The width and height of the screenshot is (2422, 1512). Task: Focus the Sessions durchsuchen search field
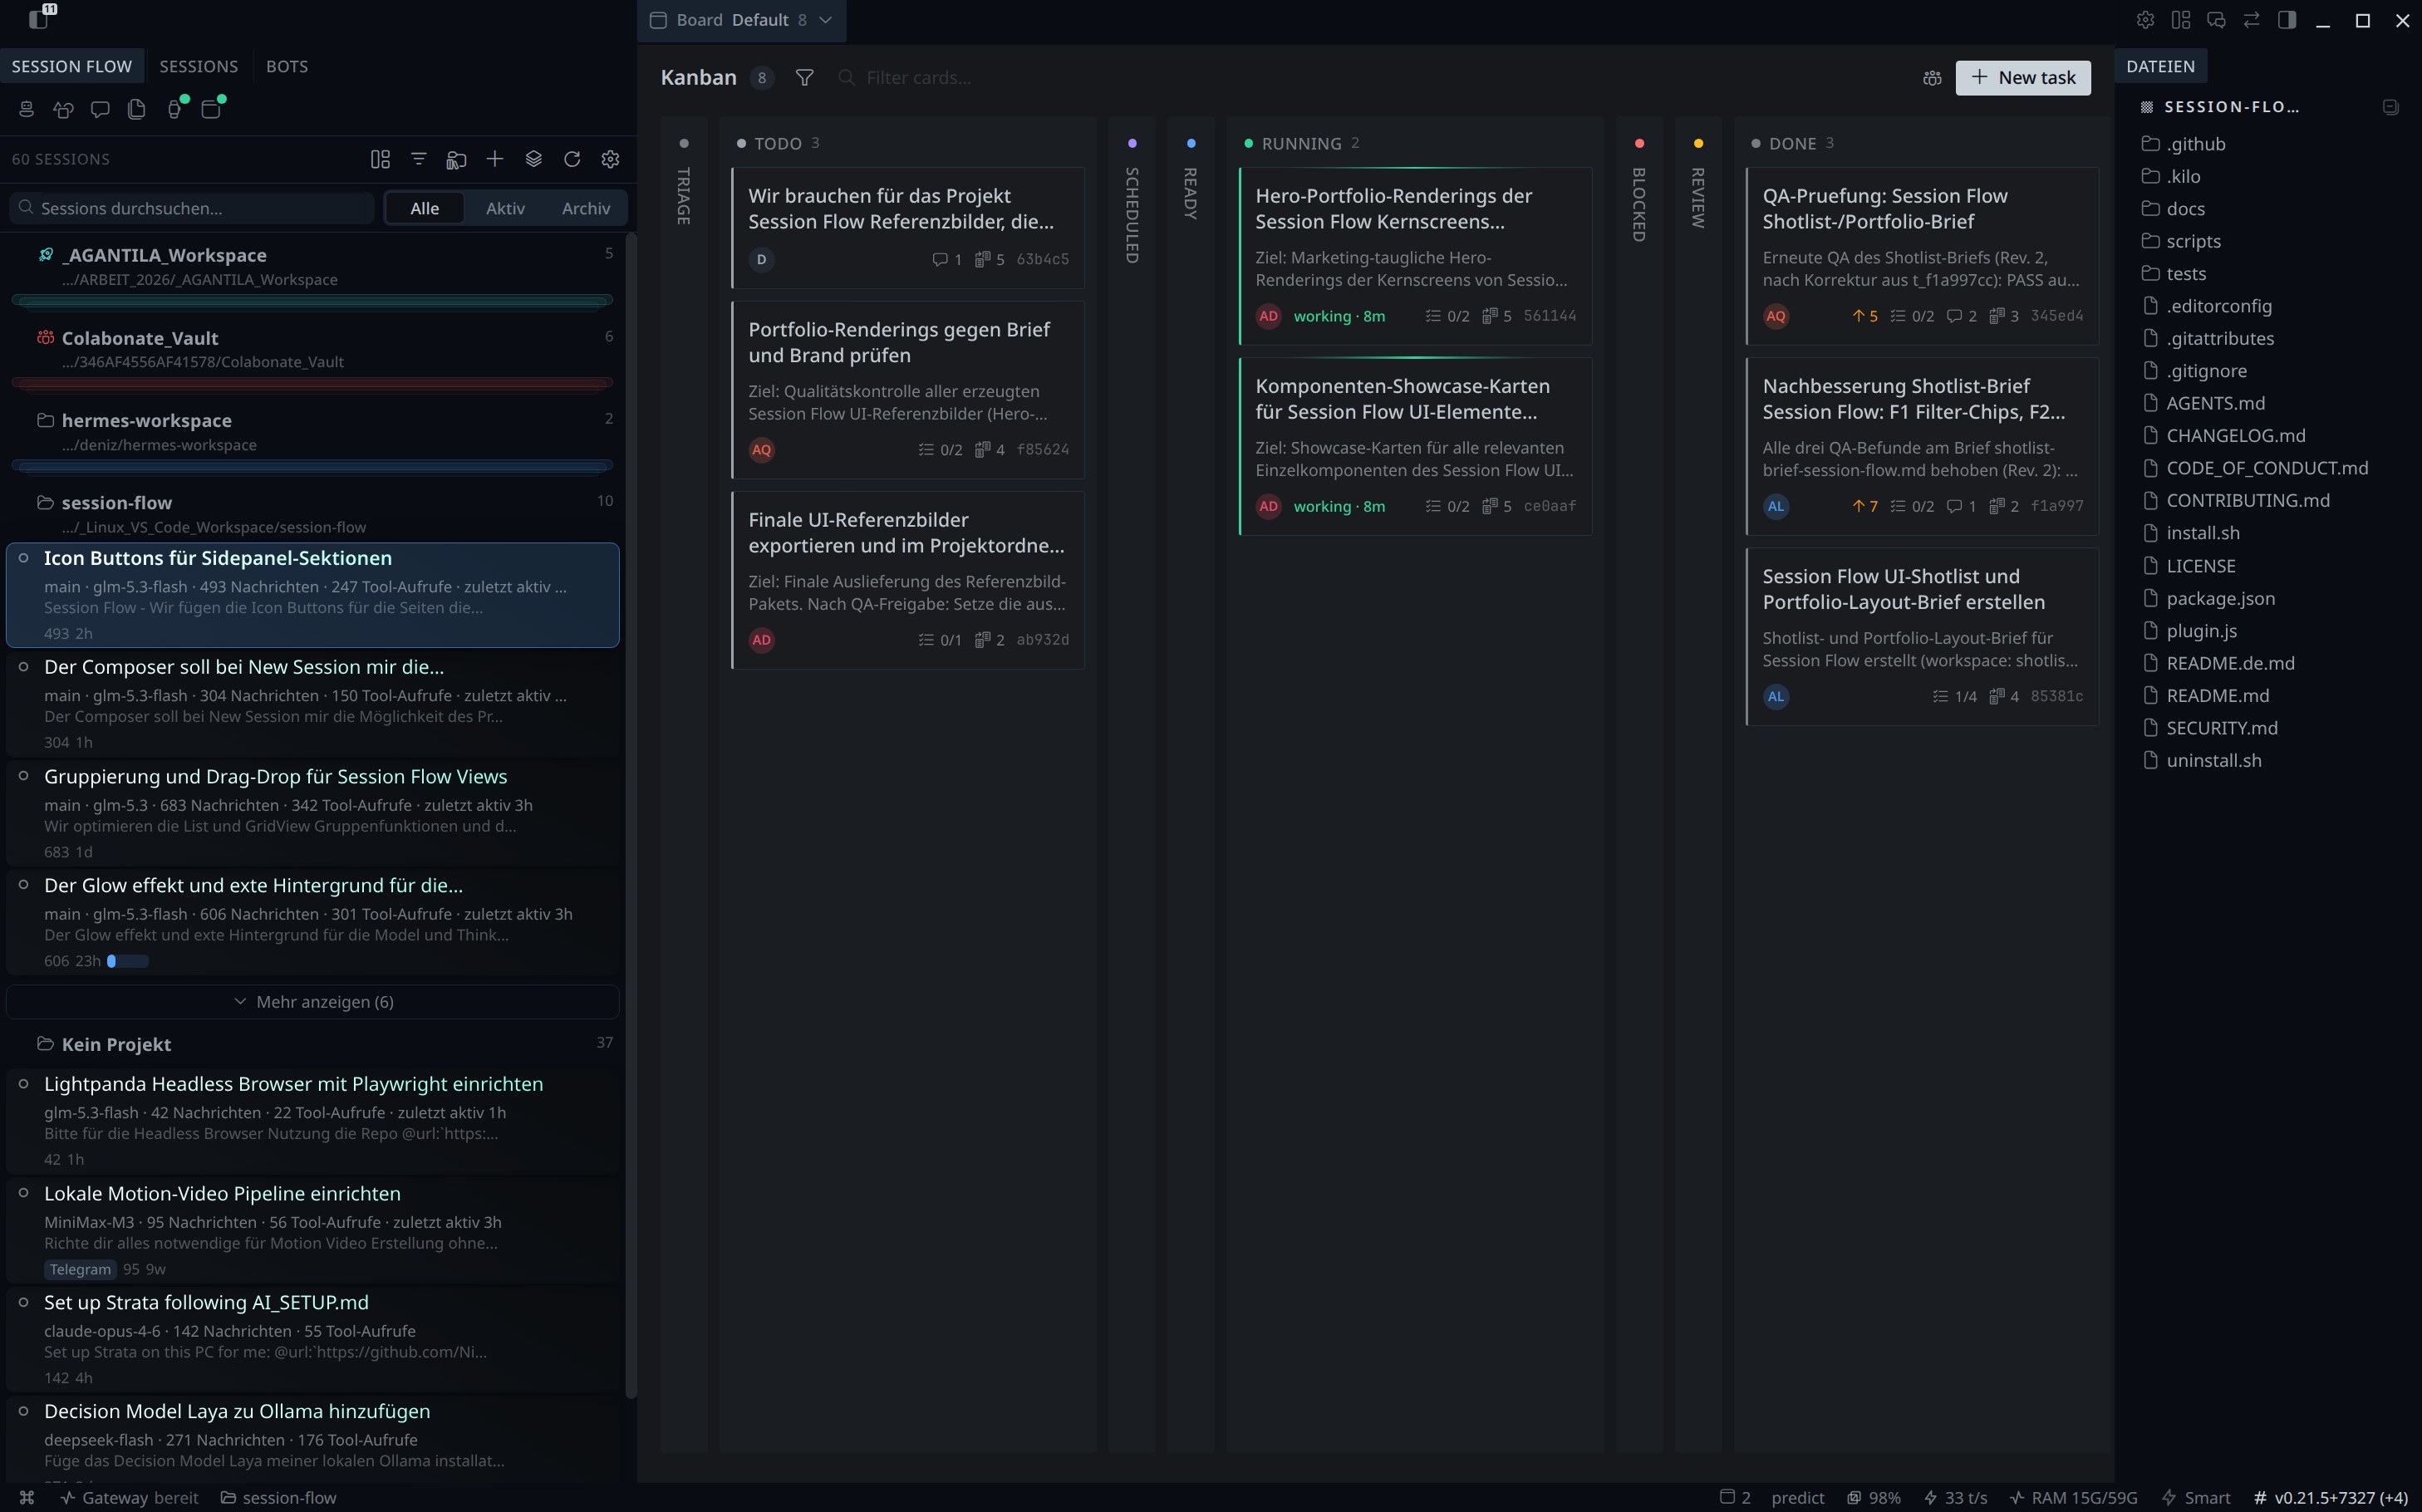192,208
